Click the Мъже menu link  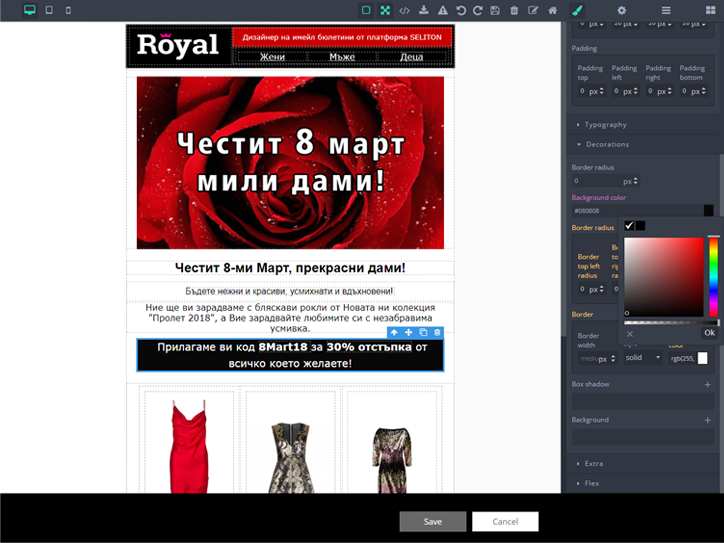point(342,57)
